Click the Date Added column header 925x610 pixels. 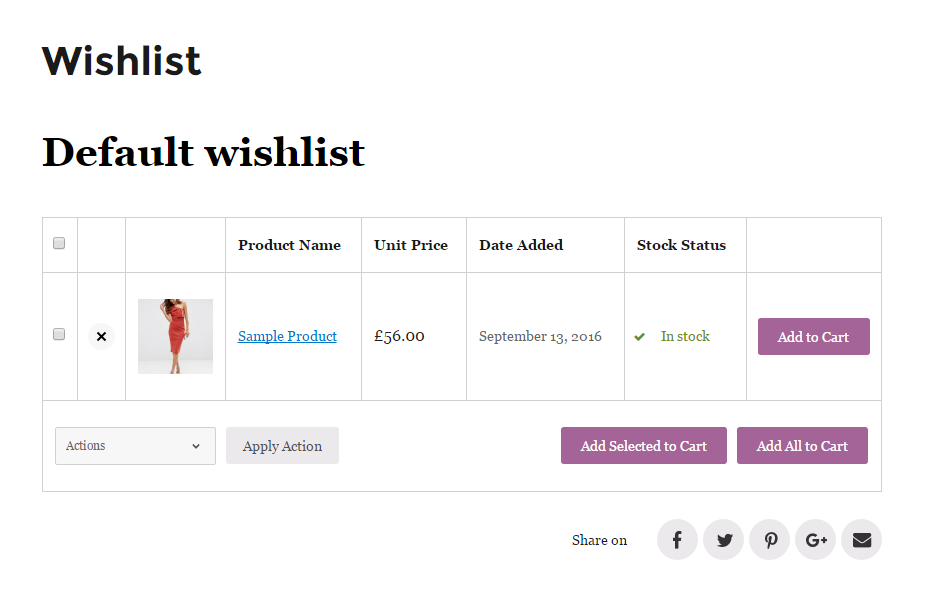coord(521,245)
